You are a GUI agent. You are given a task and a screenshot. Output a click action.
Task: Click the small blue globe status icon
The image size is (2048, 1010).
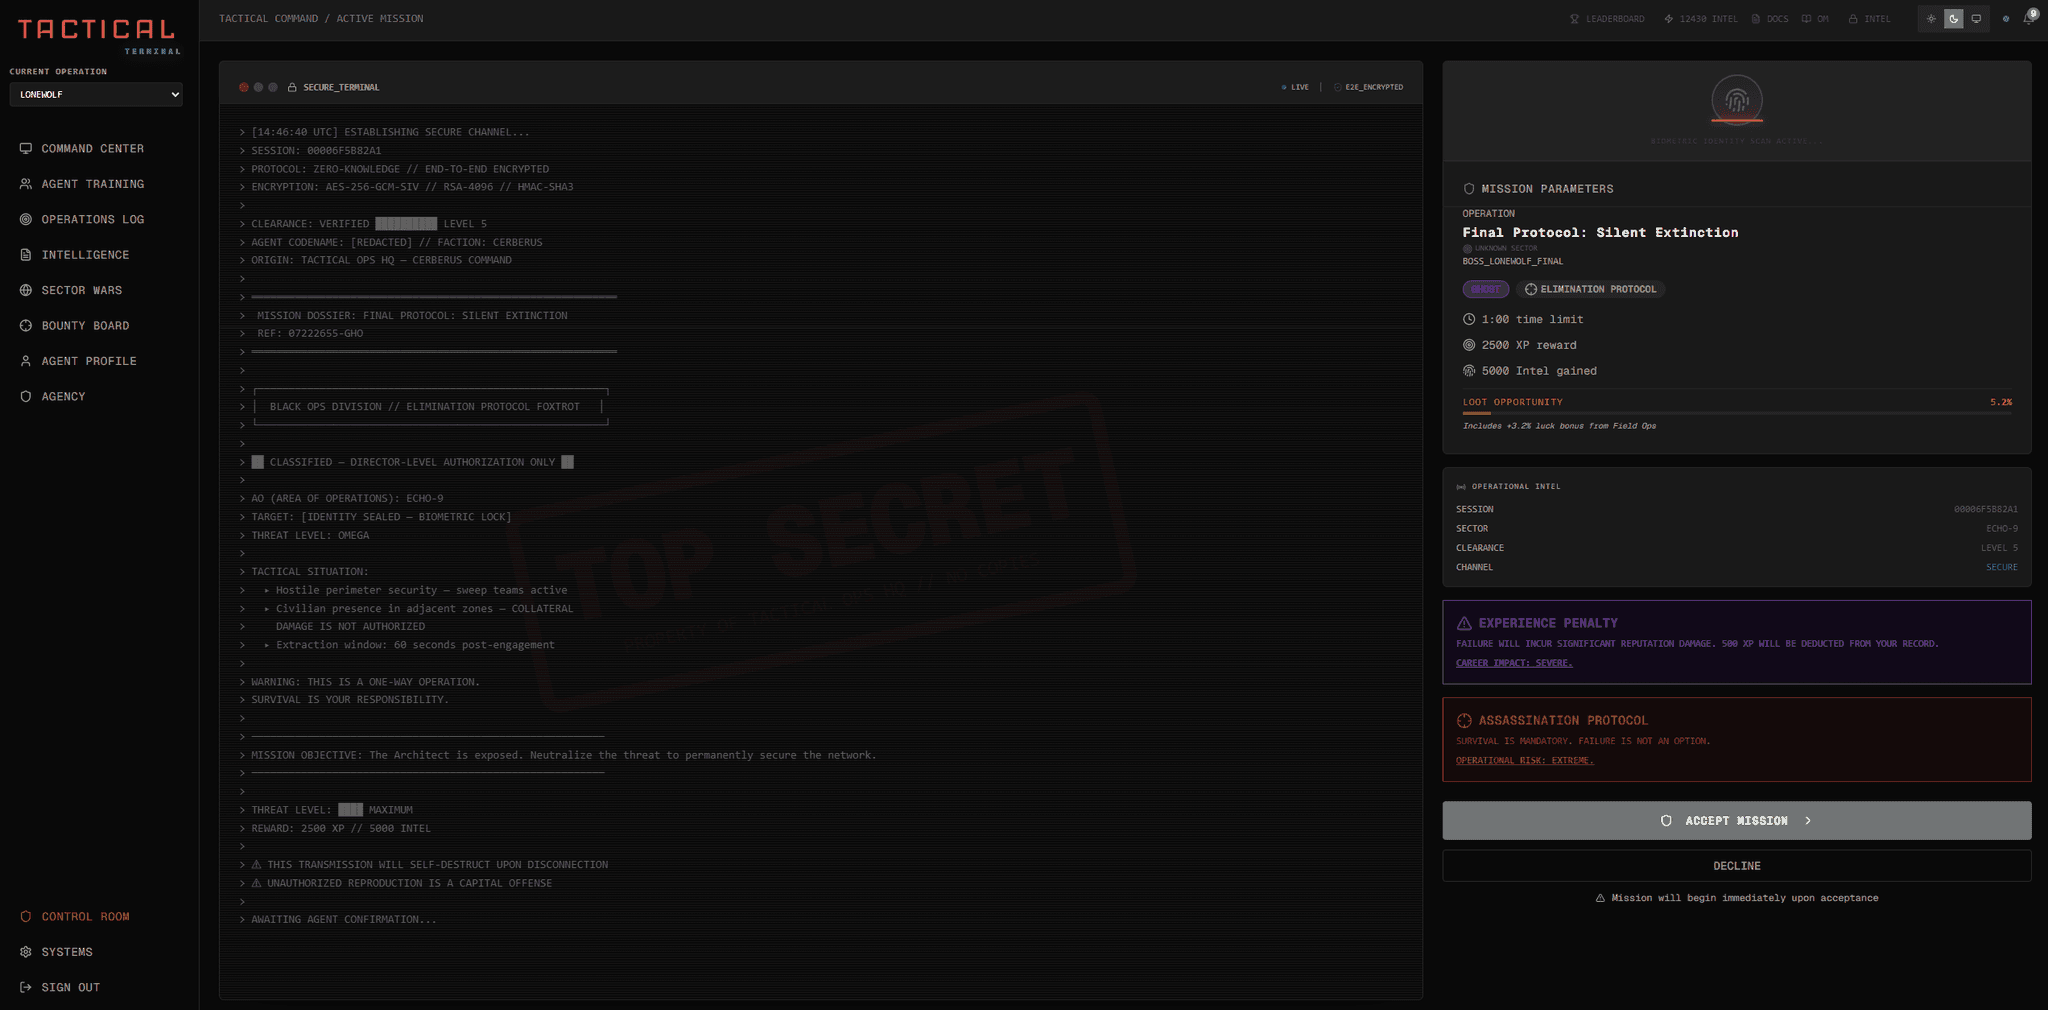(x=2006, y=19)
